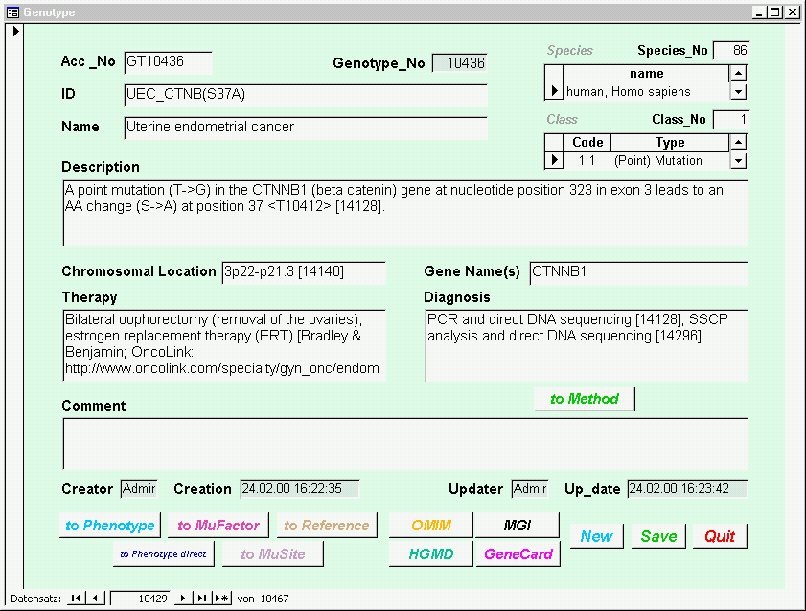806x611 pixels.
Task: Open the 'to MuFactor' link button
Action: pyautogui.click(x=219, y=525)
